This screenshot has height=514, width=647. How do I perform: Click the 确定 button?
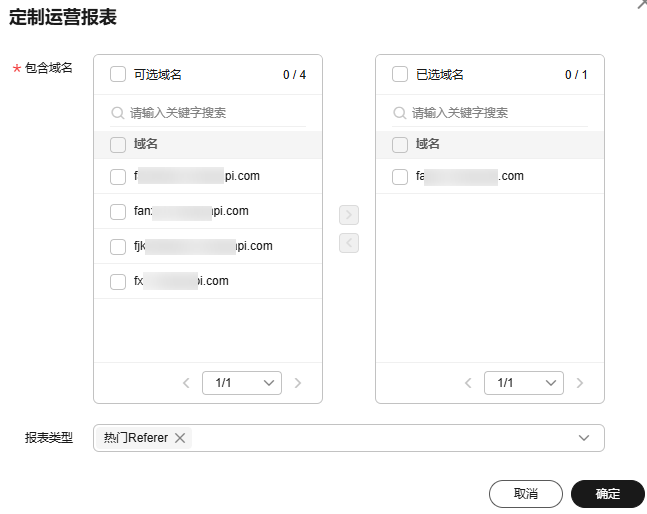608,494
